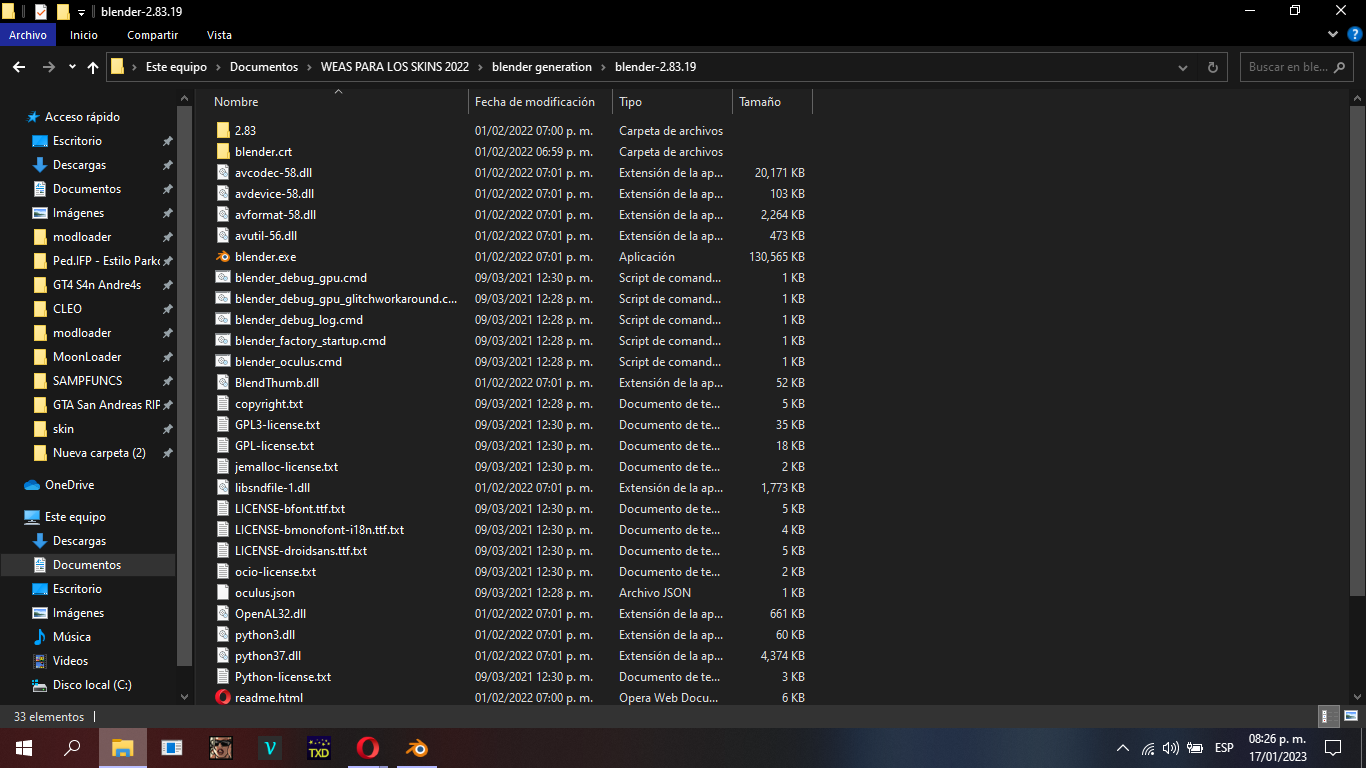1366x768 pixels.
Task: Go to blender generation breadcrumb
Action: tap(542, 67)
